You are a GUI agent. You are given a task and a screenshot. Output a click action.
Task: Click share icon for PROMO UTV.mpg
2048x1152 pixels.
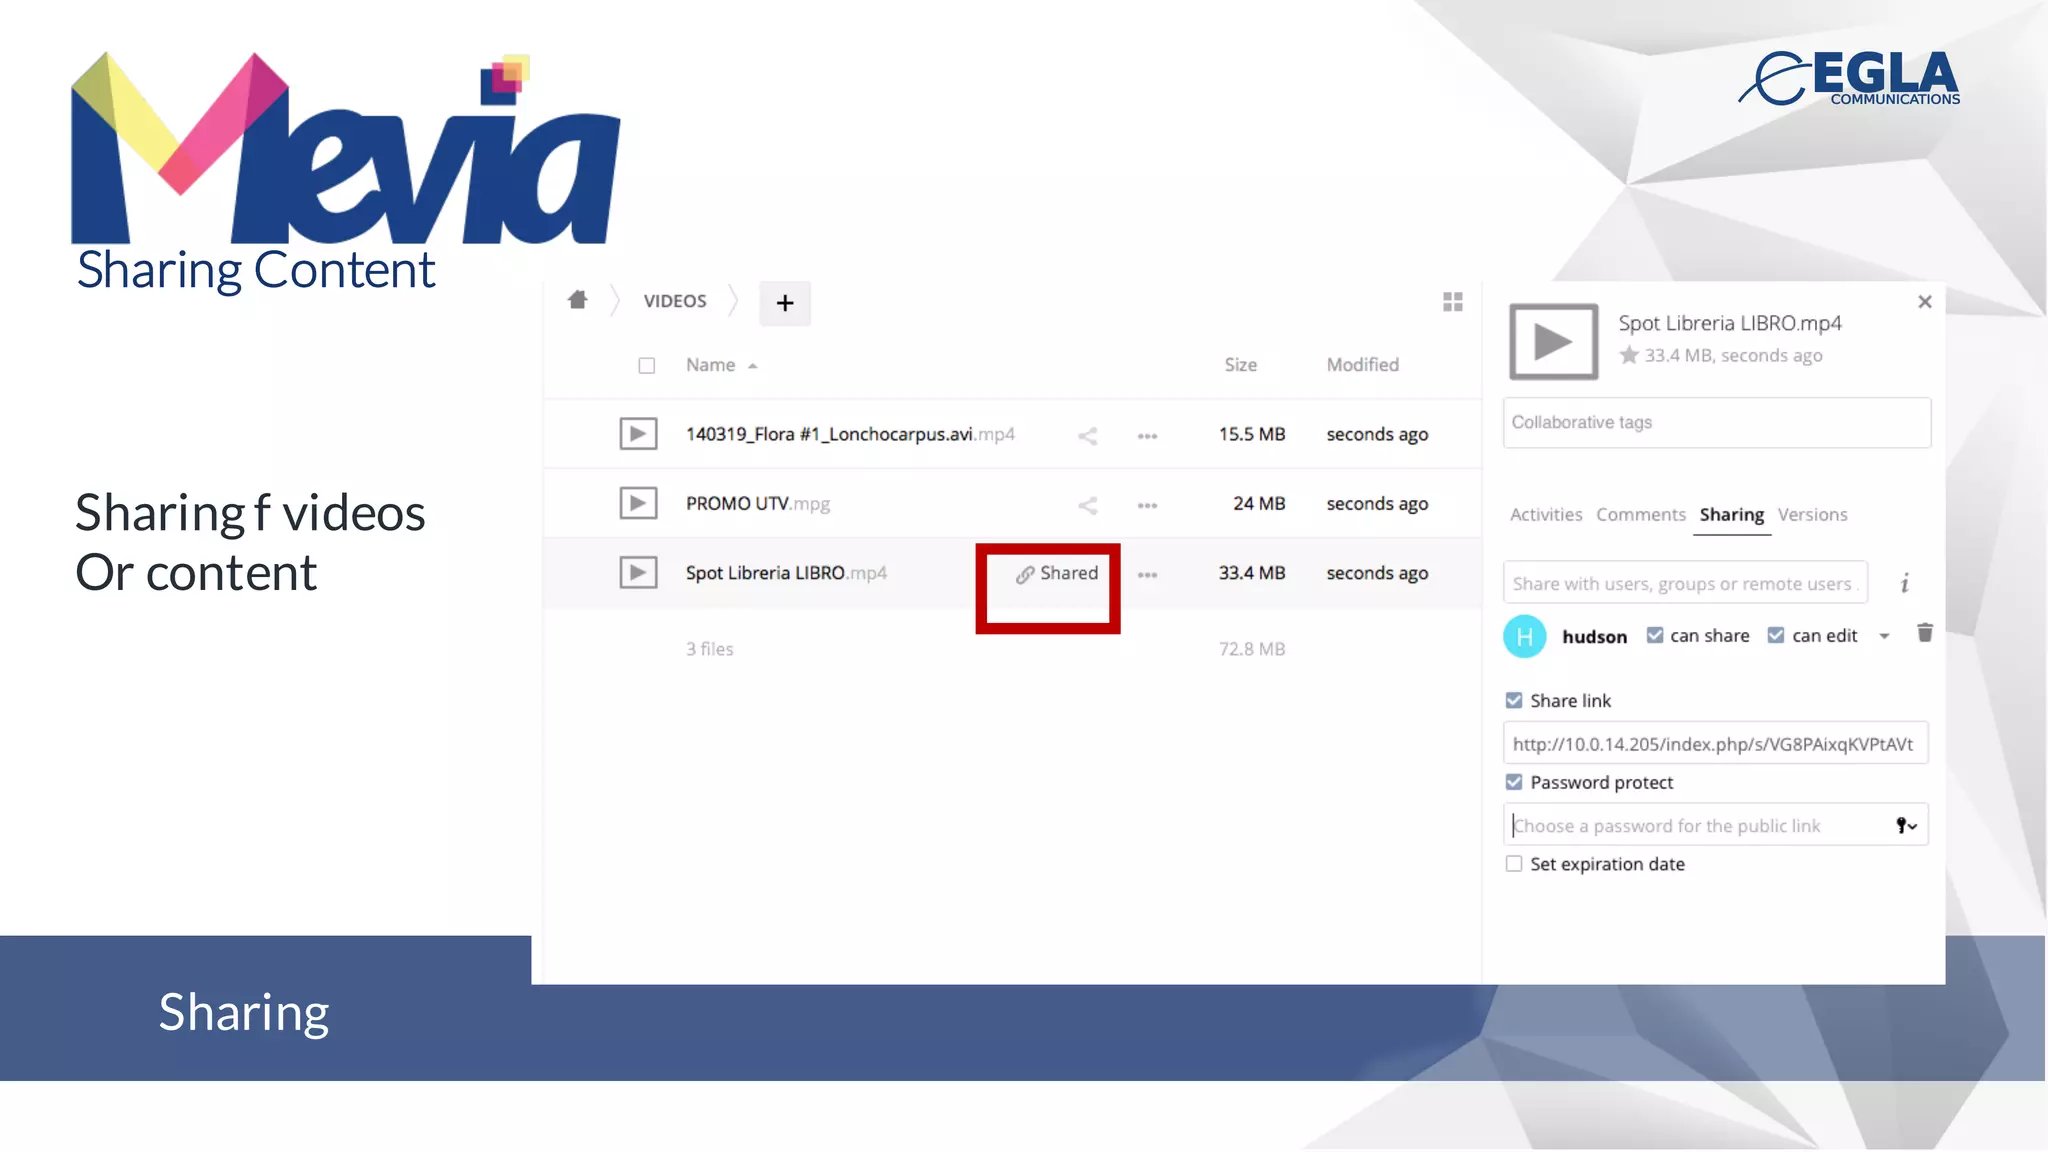(1088, 505)
